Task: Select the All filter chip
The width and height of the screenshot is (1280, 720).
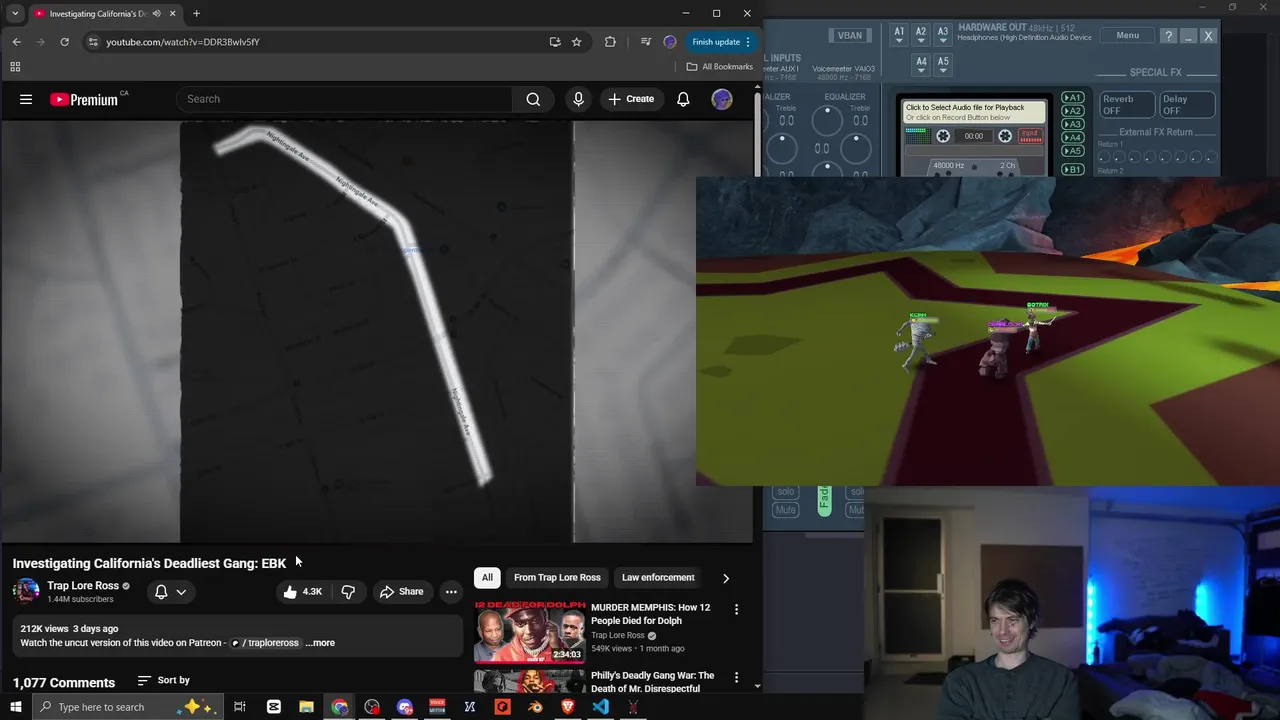Action: point(487,578)
